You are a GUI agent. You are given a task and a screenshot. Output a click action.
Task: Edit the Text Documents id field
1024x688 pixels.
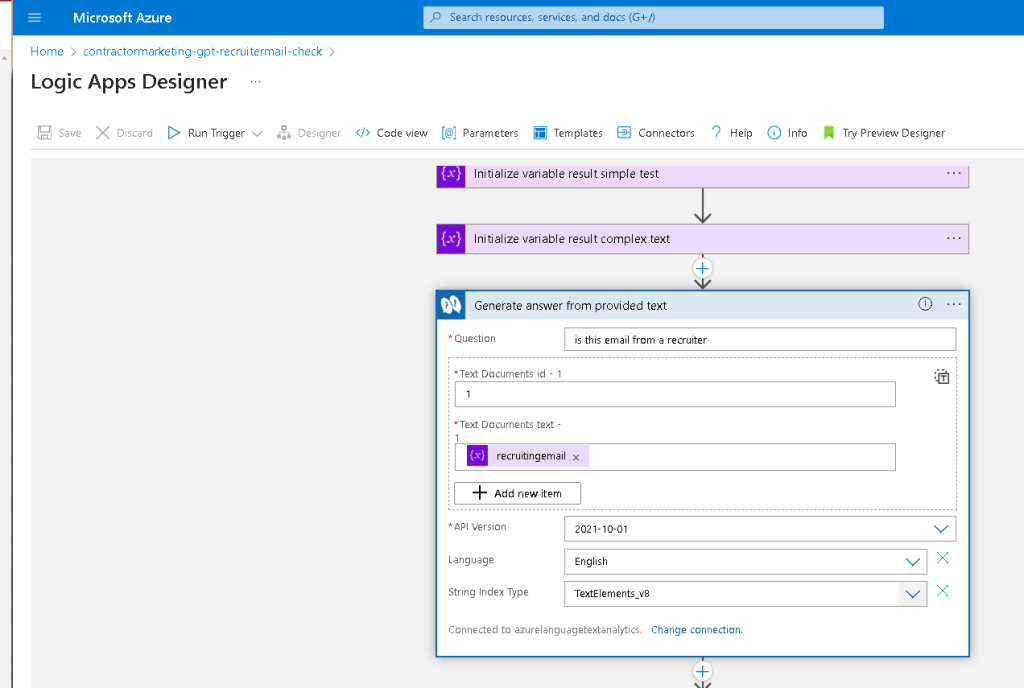click(x=675, y=394)
